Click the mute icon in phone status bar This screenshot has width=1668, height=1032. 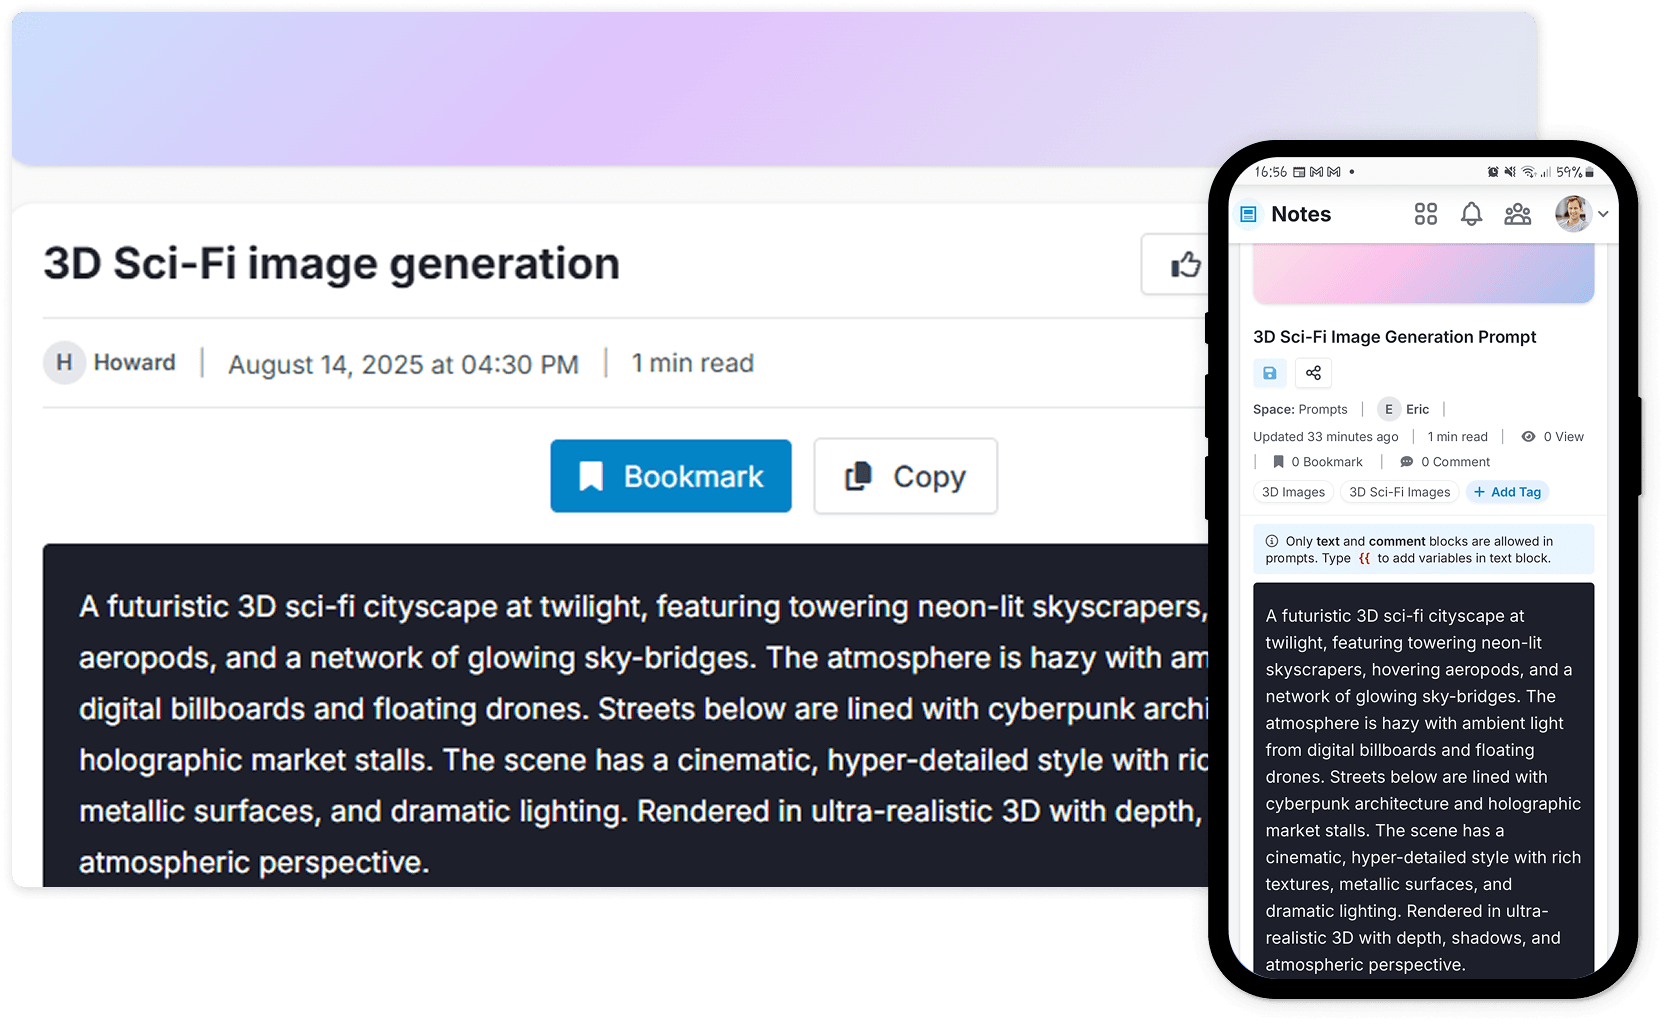coord(1510,172)
